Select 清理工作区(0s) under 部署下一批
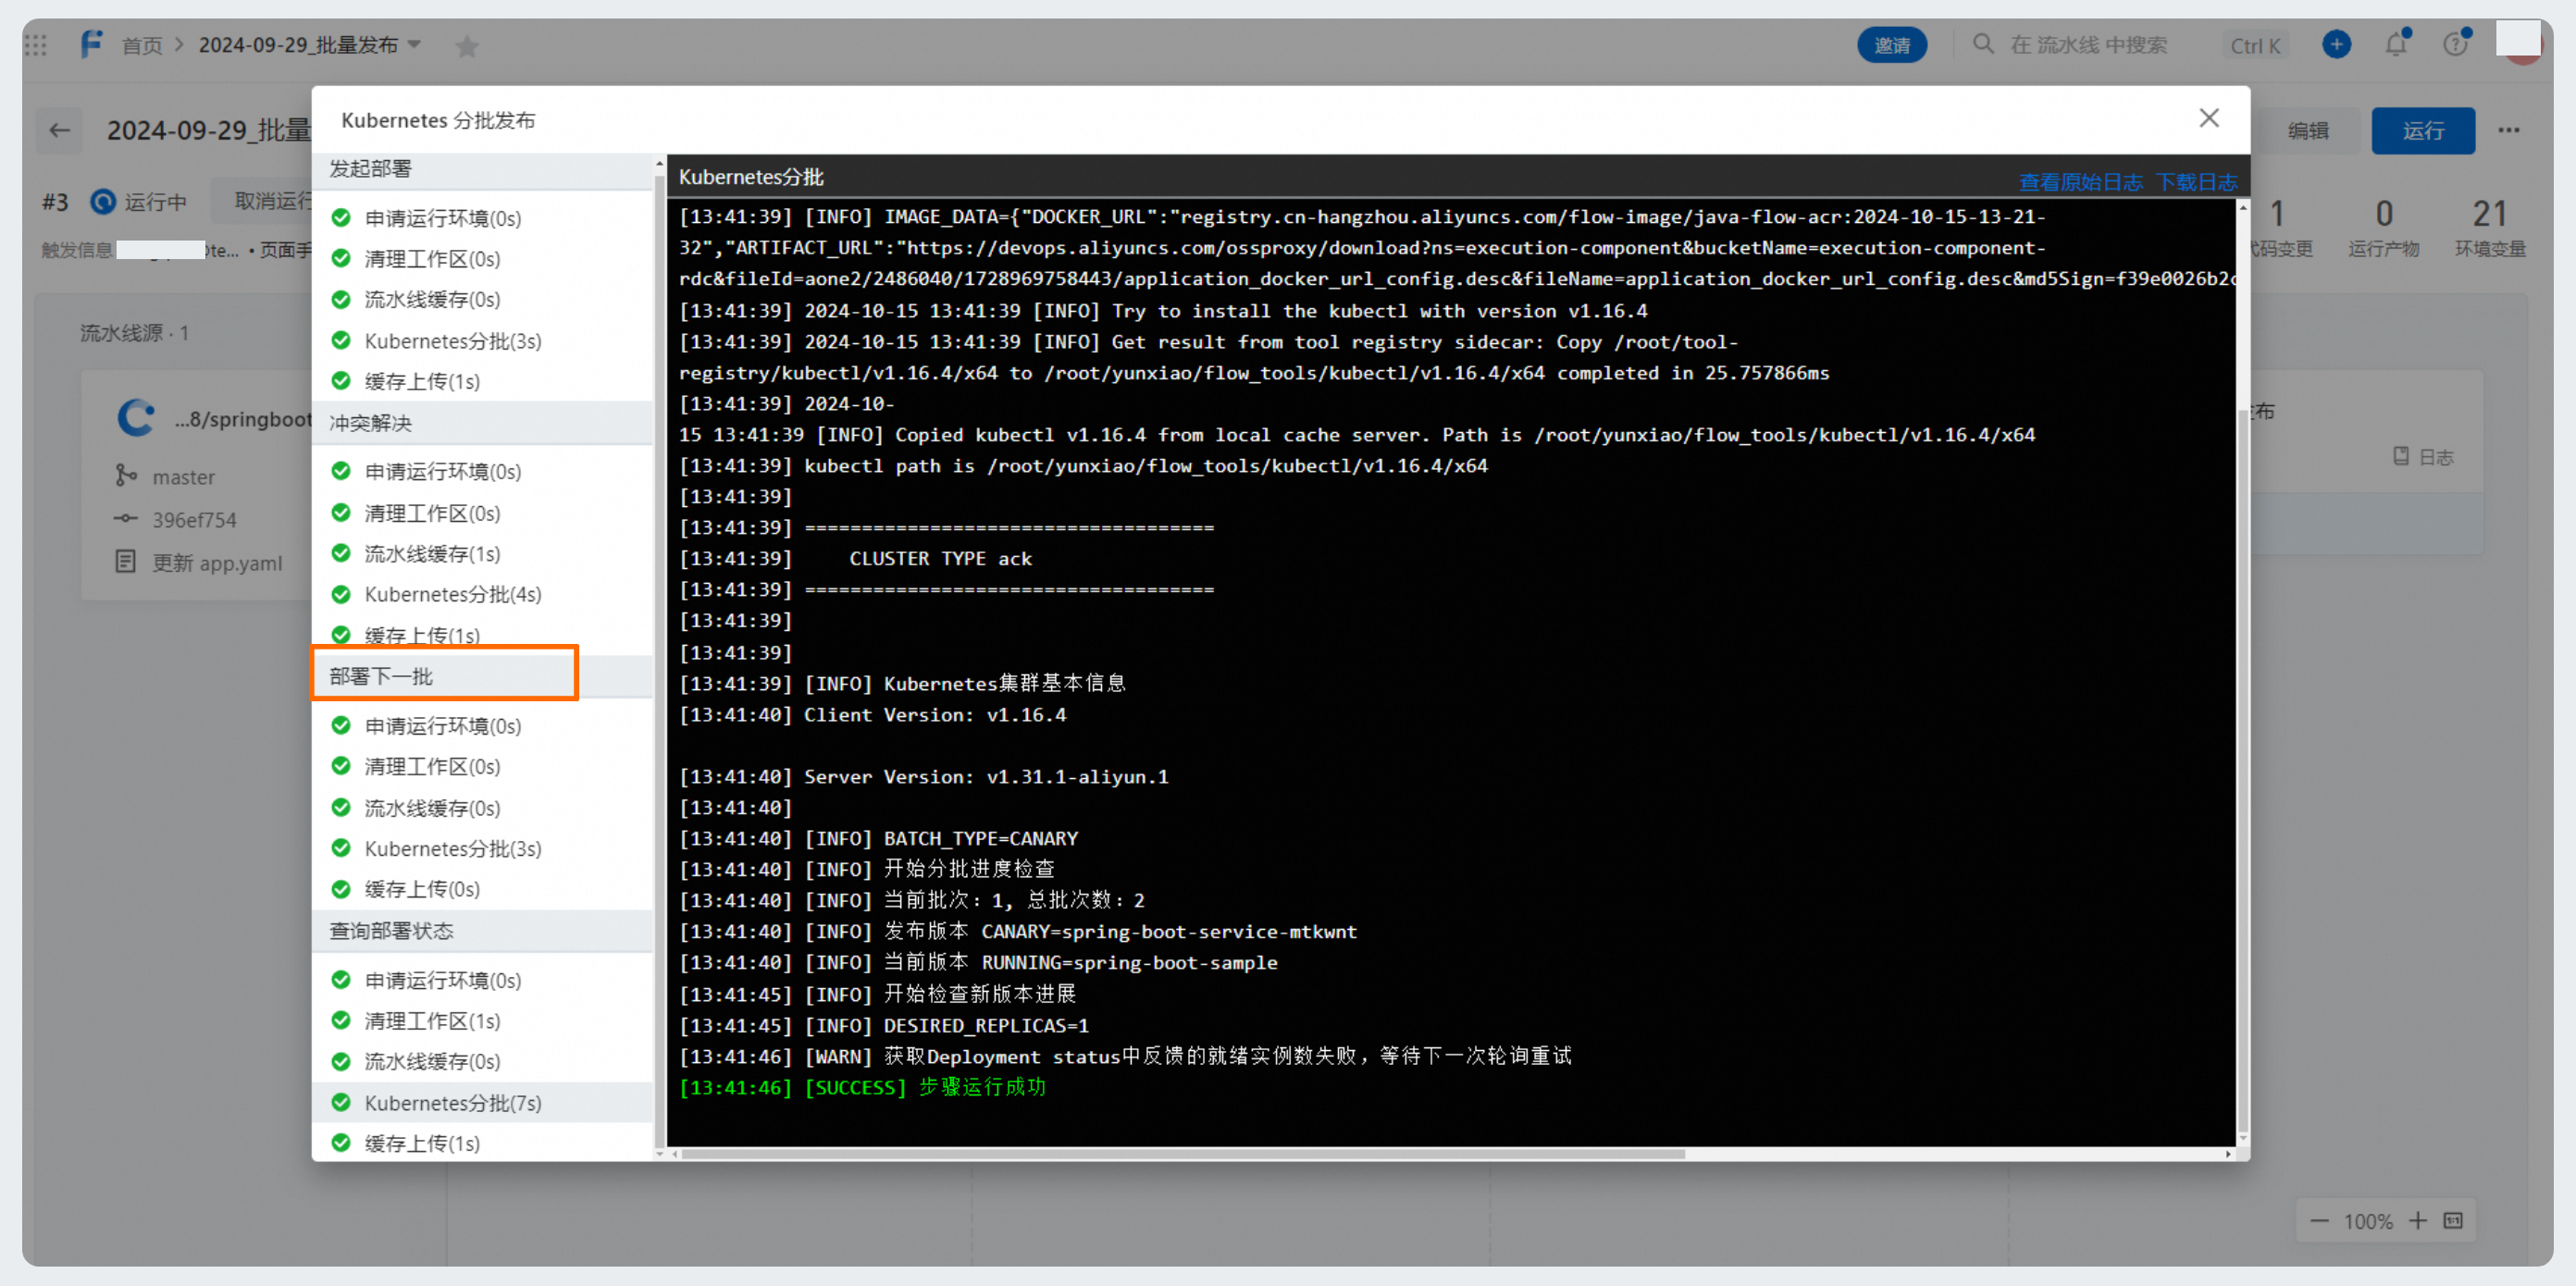Screen dimensions: 2576x1286 (483, 766)
